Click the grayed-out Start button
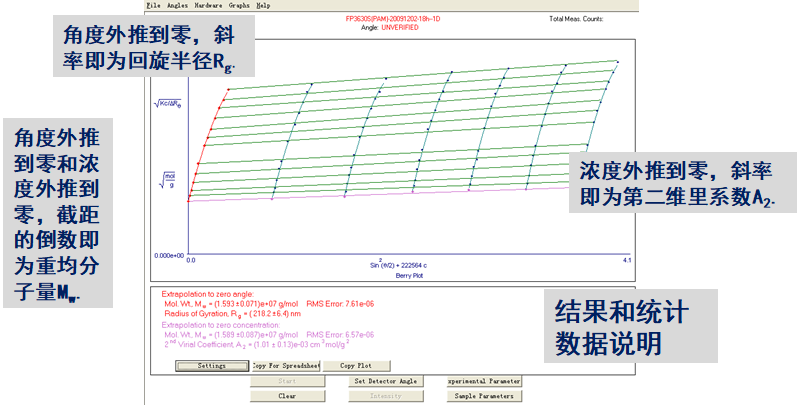Viewport: 797px width, 405px height. [x=286, y=381]
